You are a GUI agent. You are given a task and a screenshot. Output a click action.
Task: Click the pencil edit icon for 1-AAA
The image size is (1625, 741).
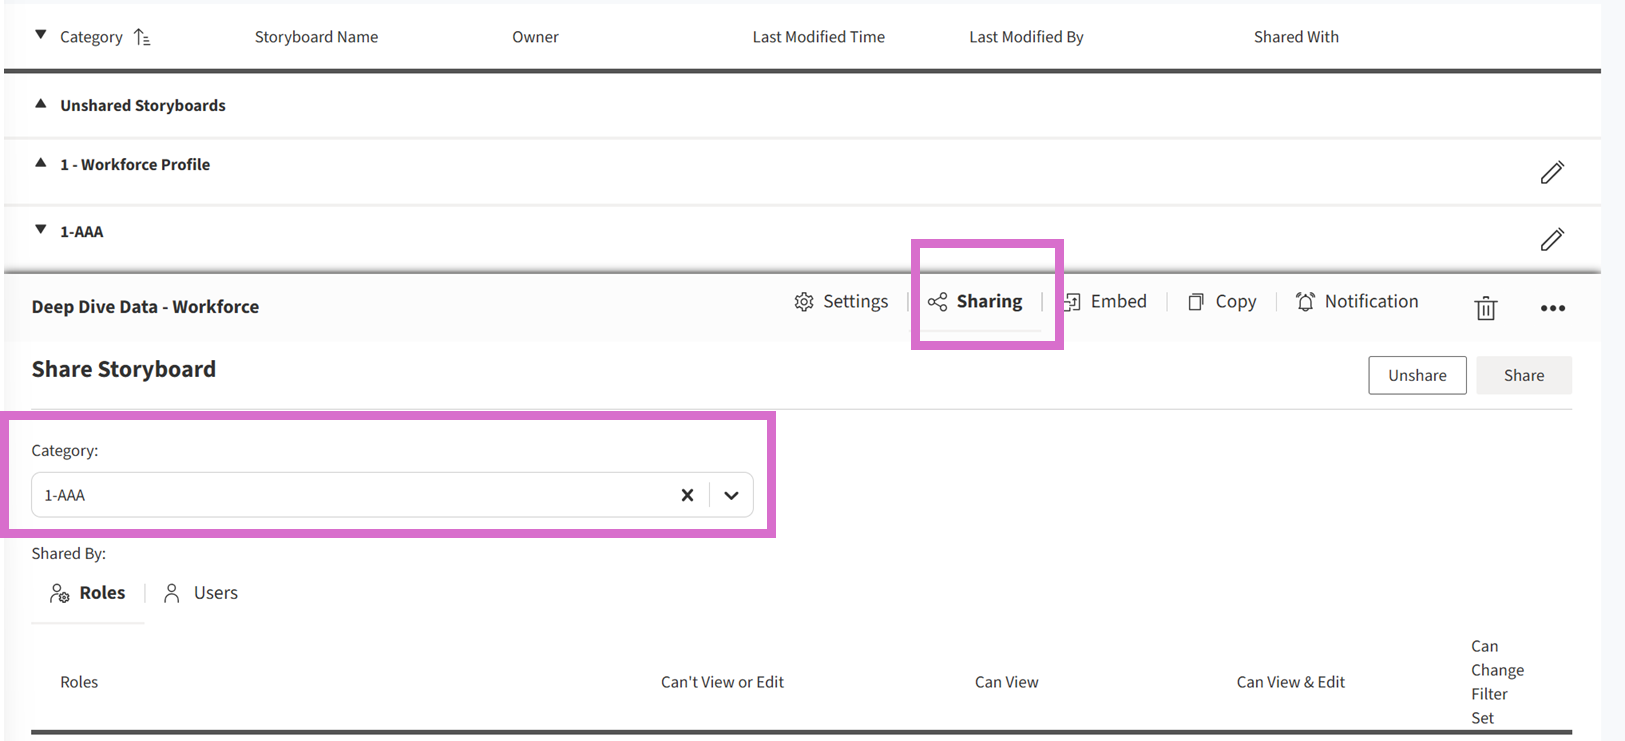coord(1551,239)
